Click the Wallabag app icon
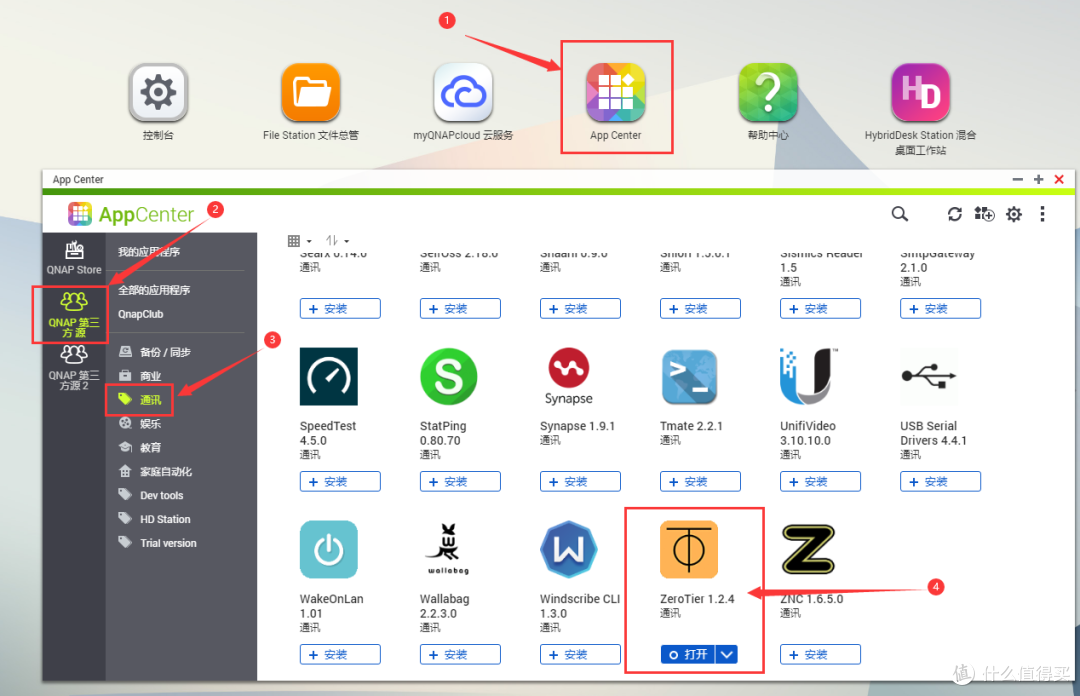 (448, 549)
